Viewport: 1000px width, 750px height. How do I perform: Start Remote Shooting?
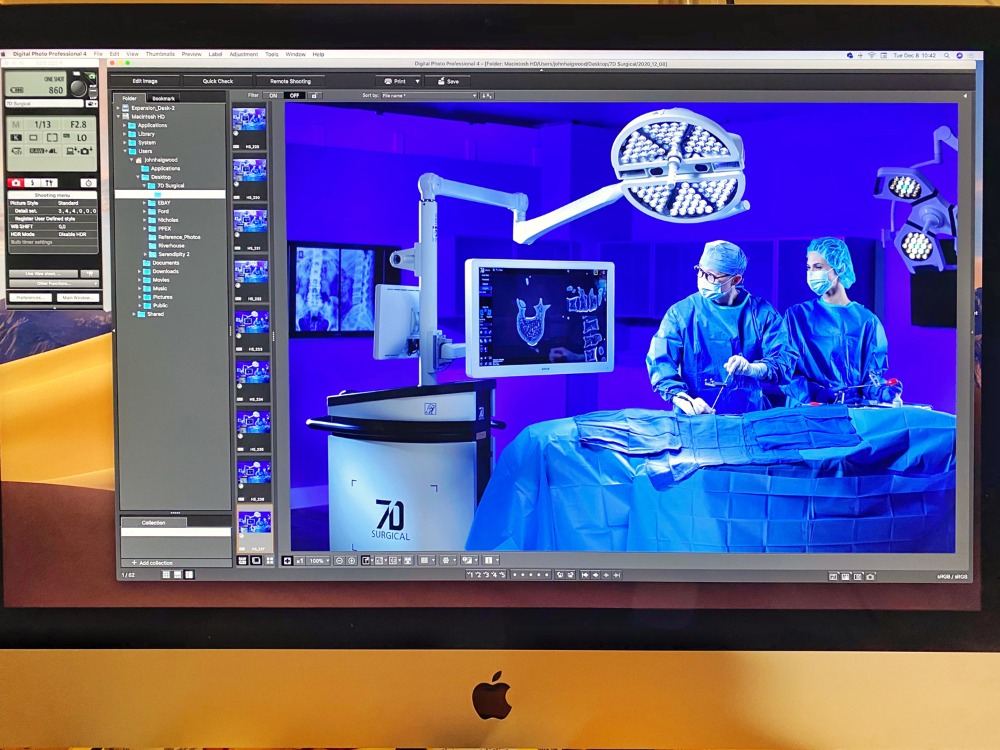point(290,81)
